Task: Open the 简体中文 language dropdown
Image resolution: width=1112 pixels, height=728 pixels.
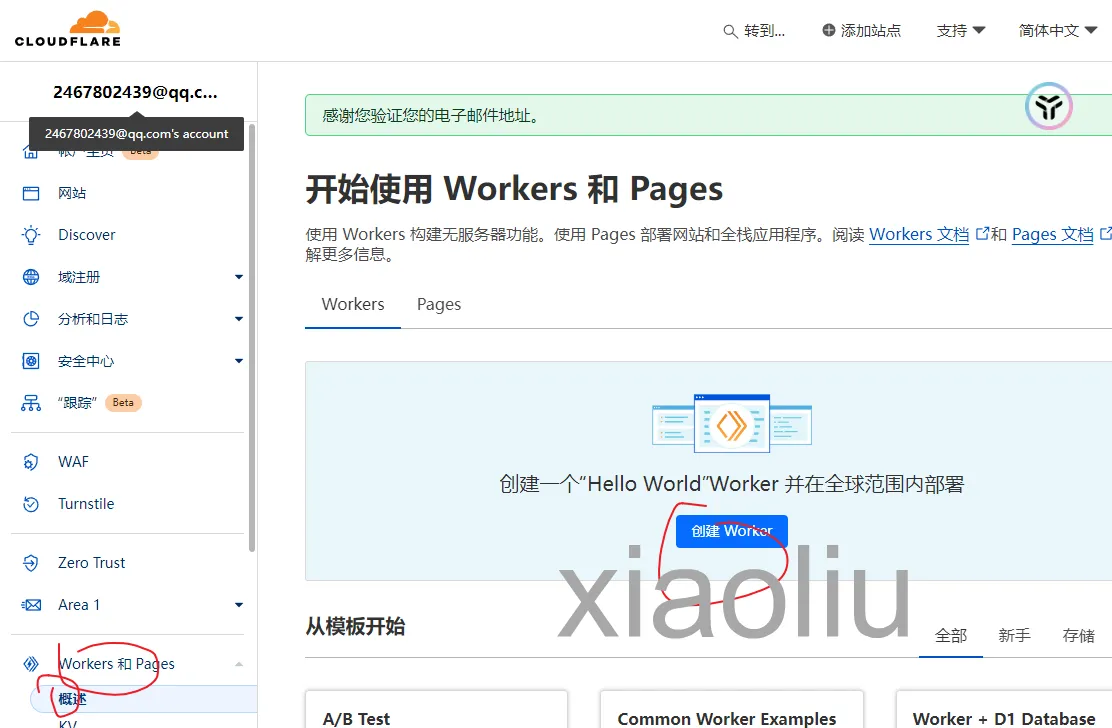Action: click(1058, 30)
